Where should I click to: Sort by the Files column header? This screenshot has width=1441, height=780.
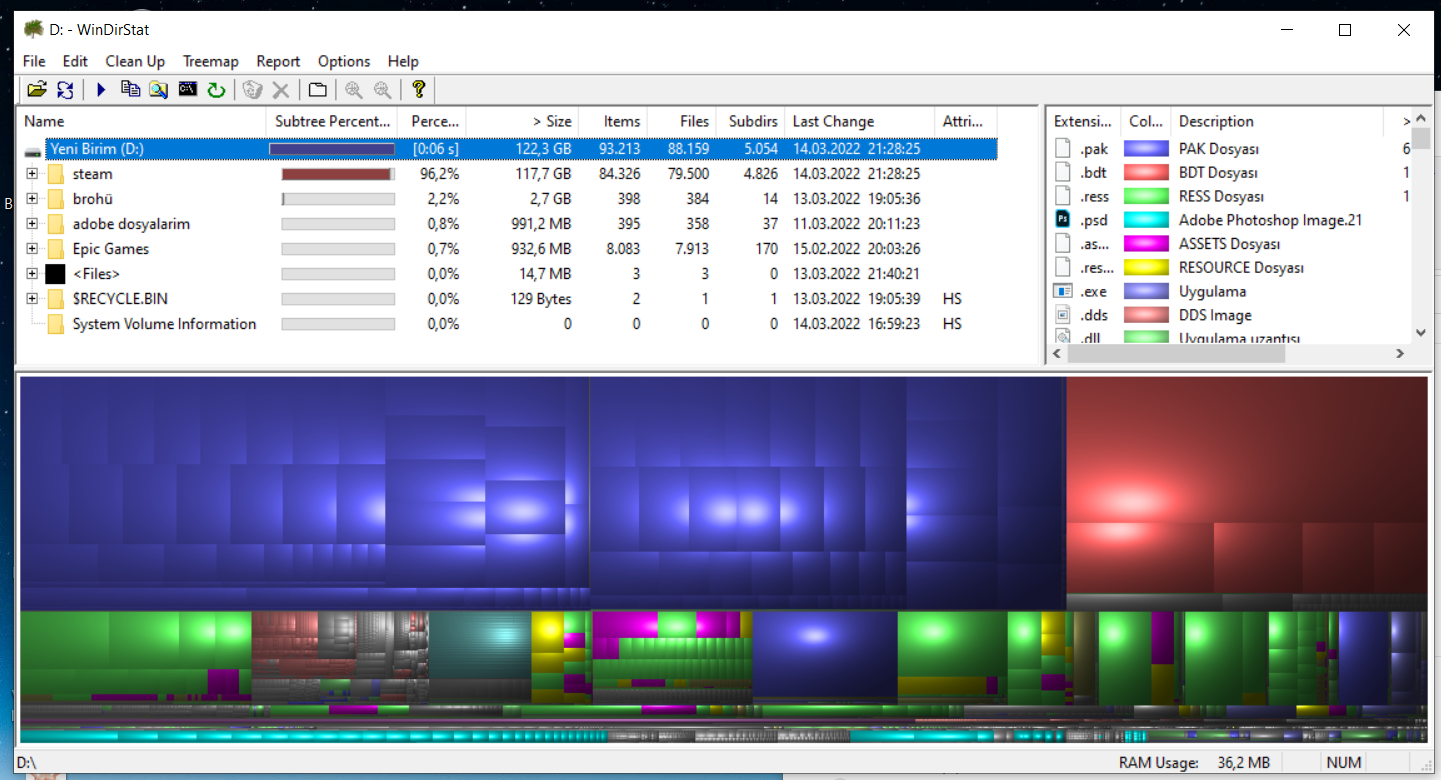tap(683, 121)
